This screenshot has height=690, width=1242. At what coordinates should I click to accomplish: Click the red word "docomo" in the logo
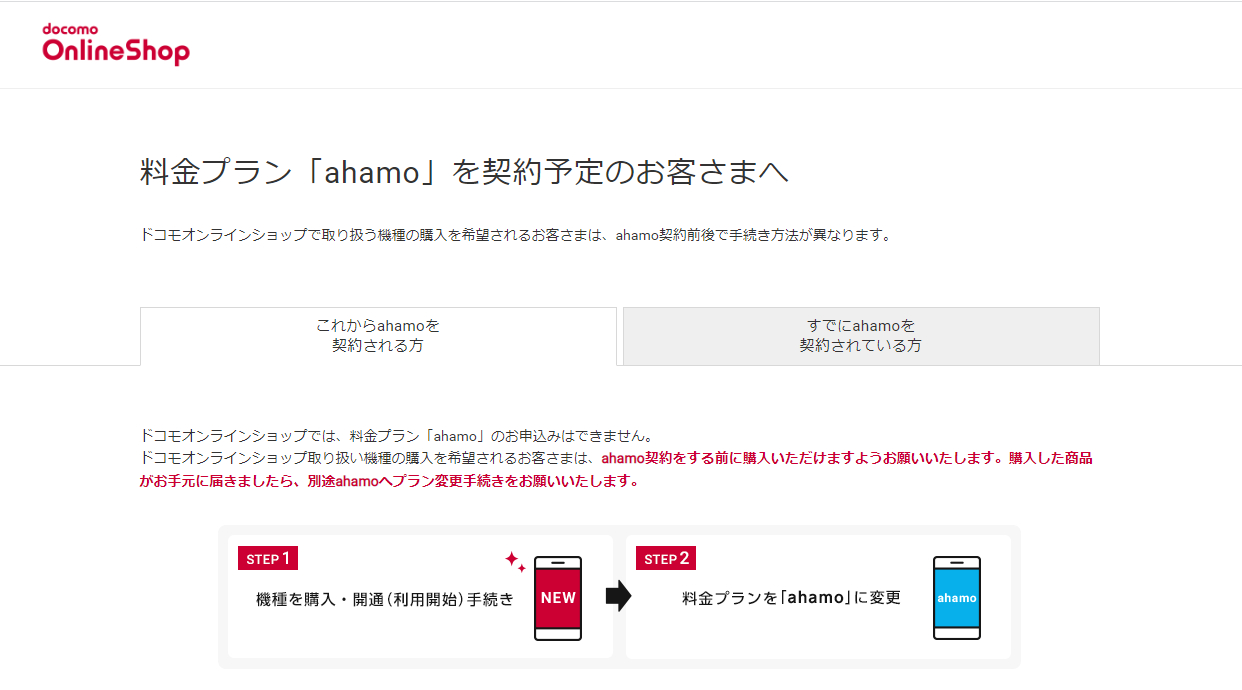[68, 29]
